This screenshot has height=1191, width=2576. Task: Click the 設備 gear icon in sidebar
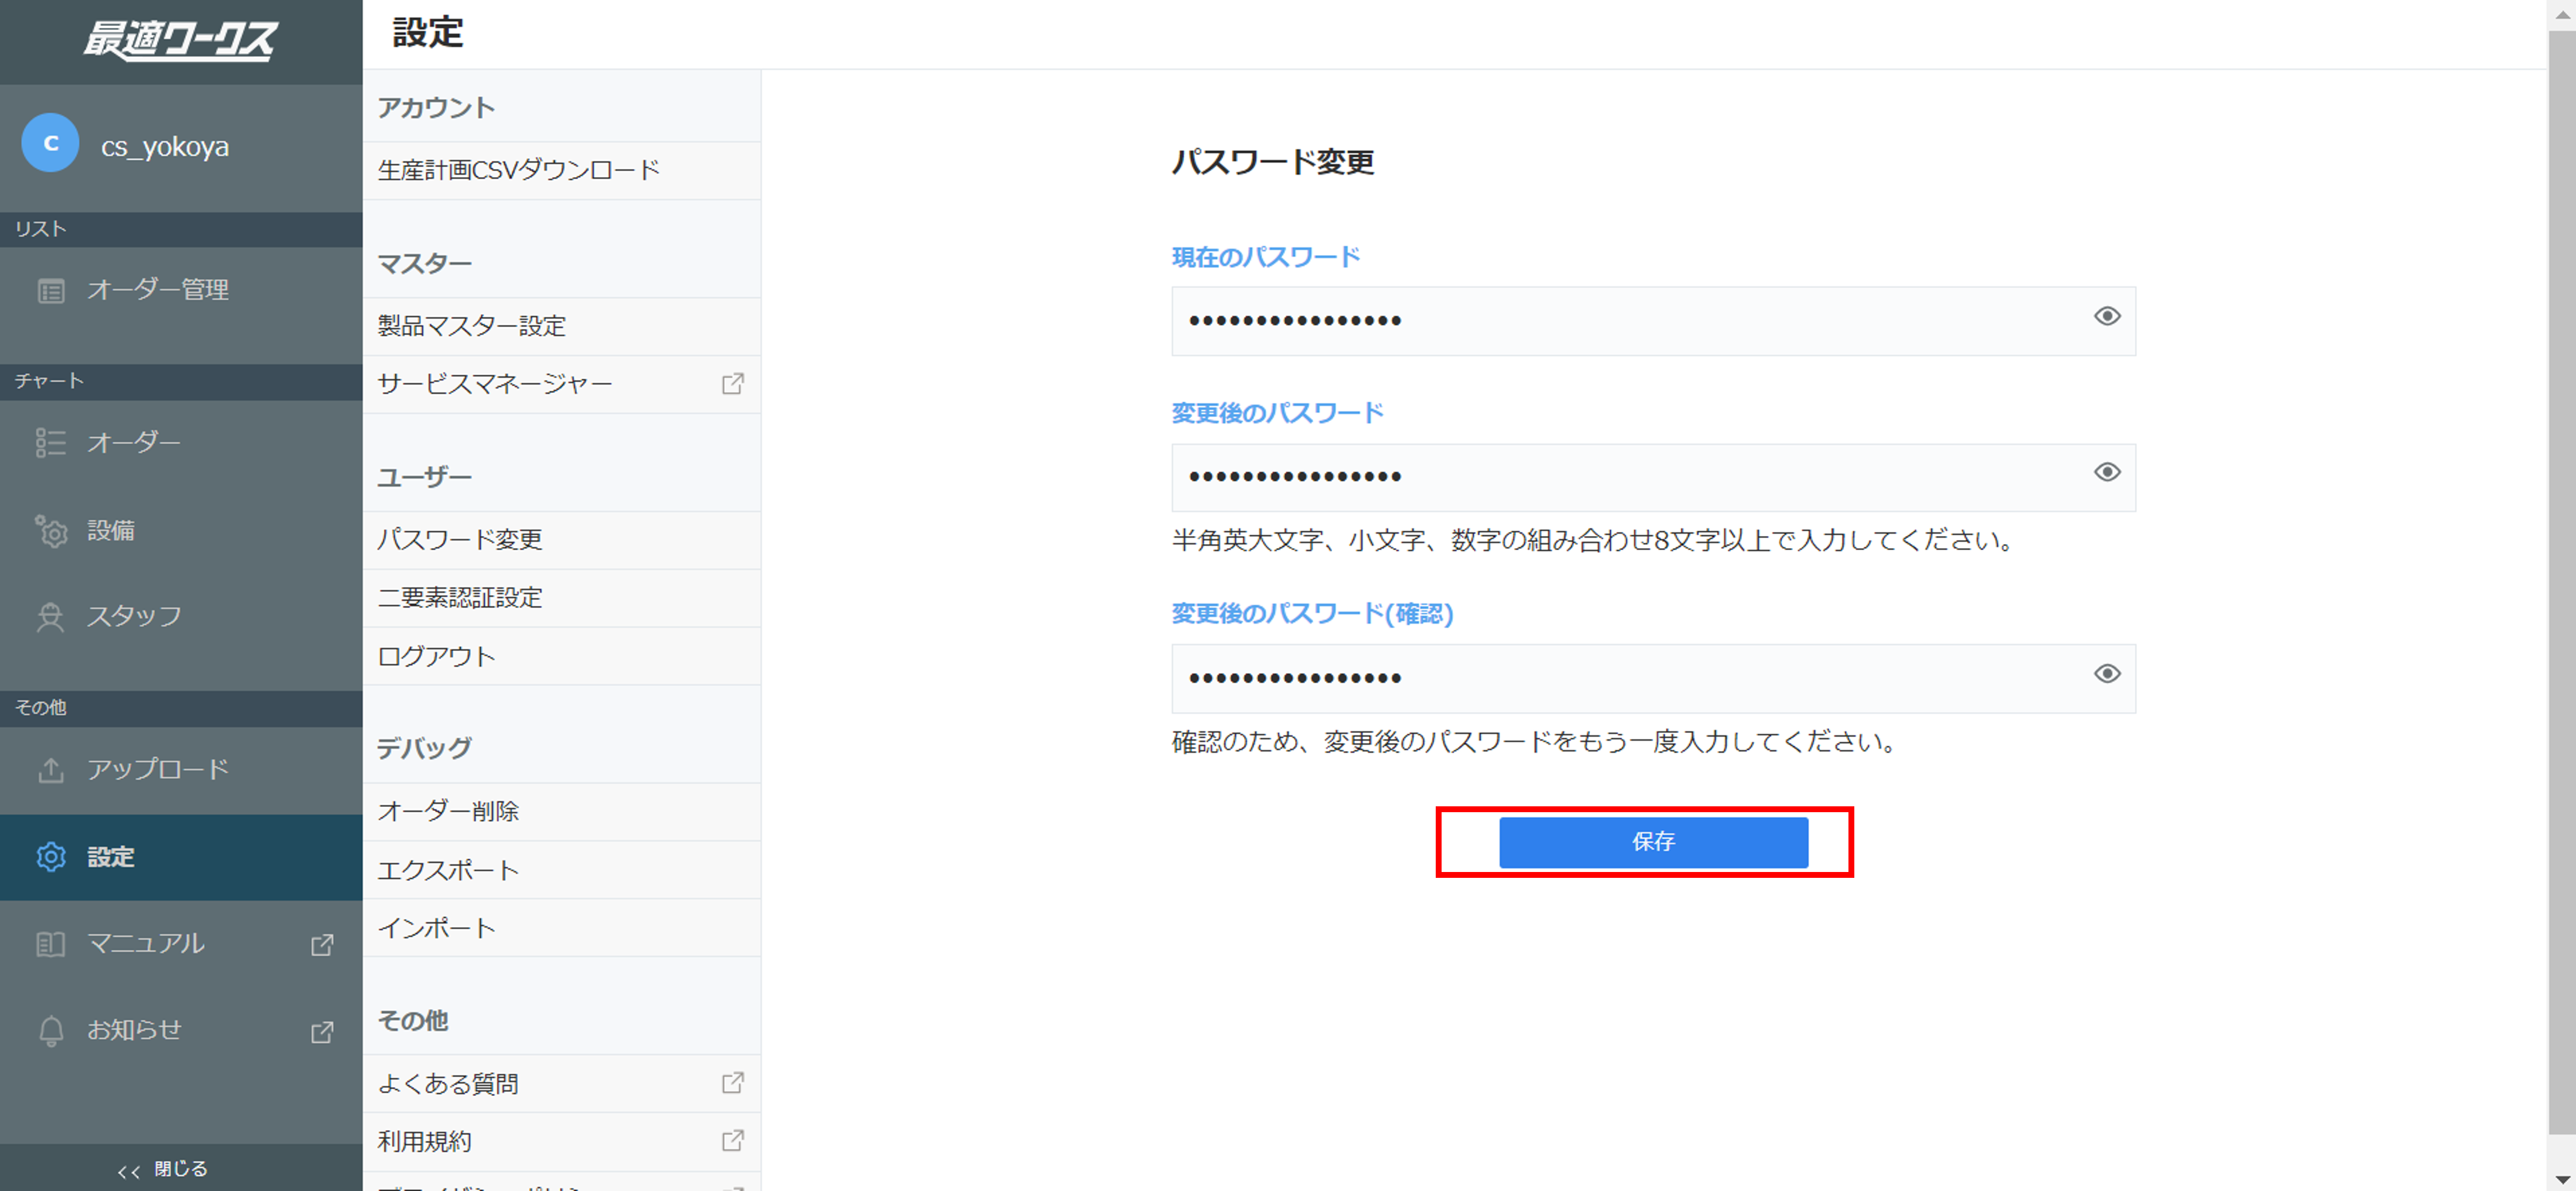click(51, 531)
